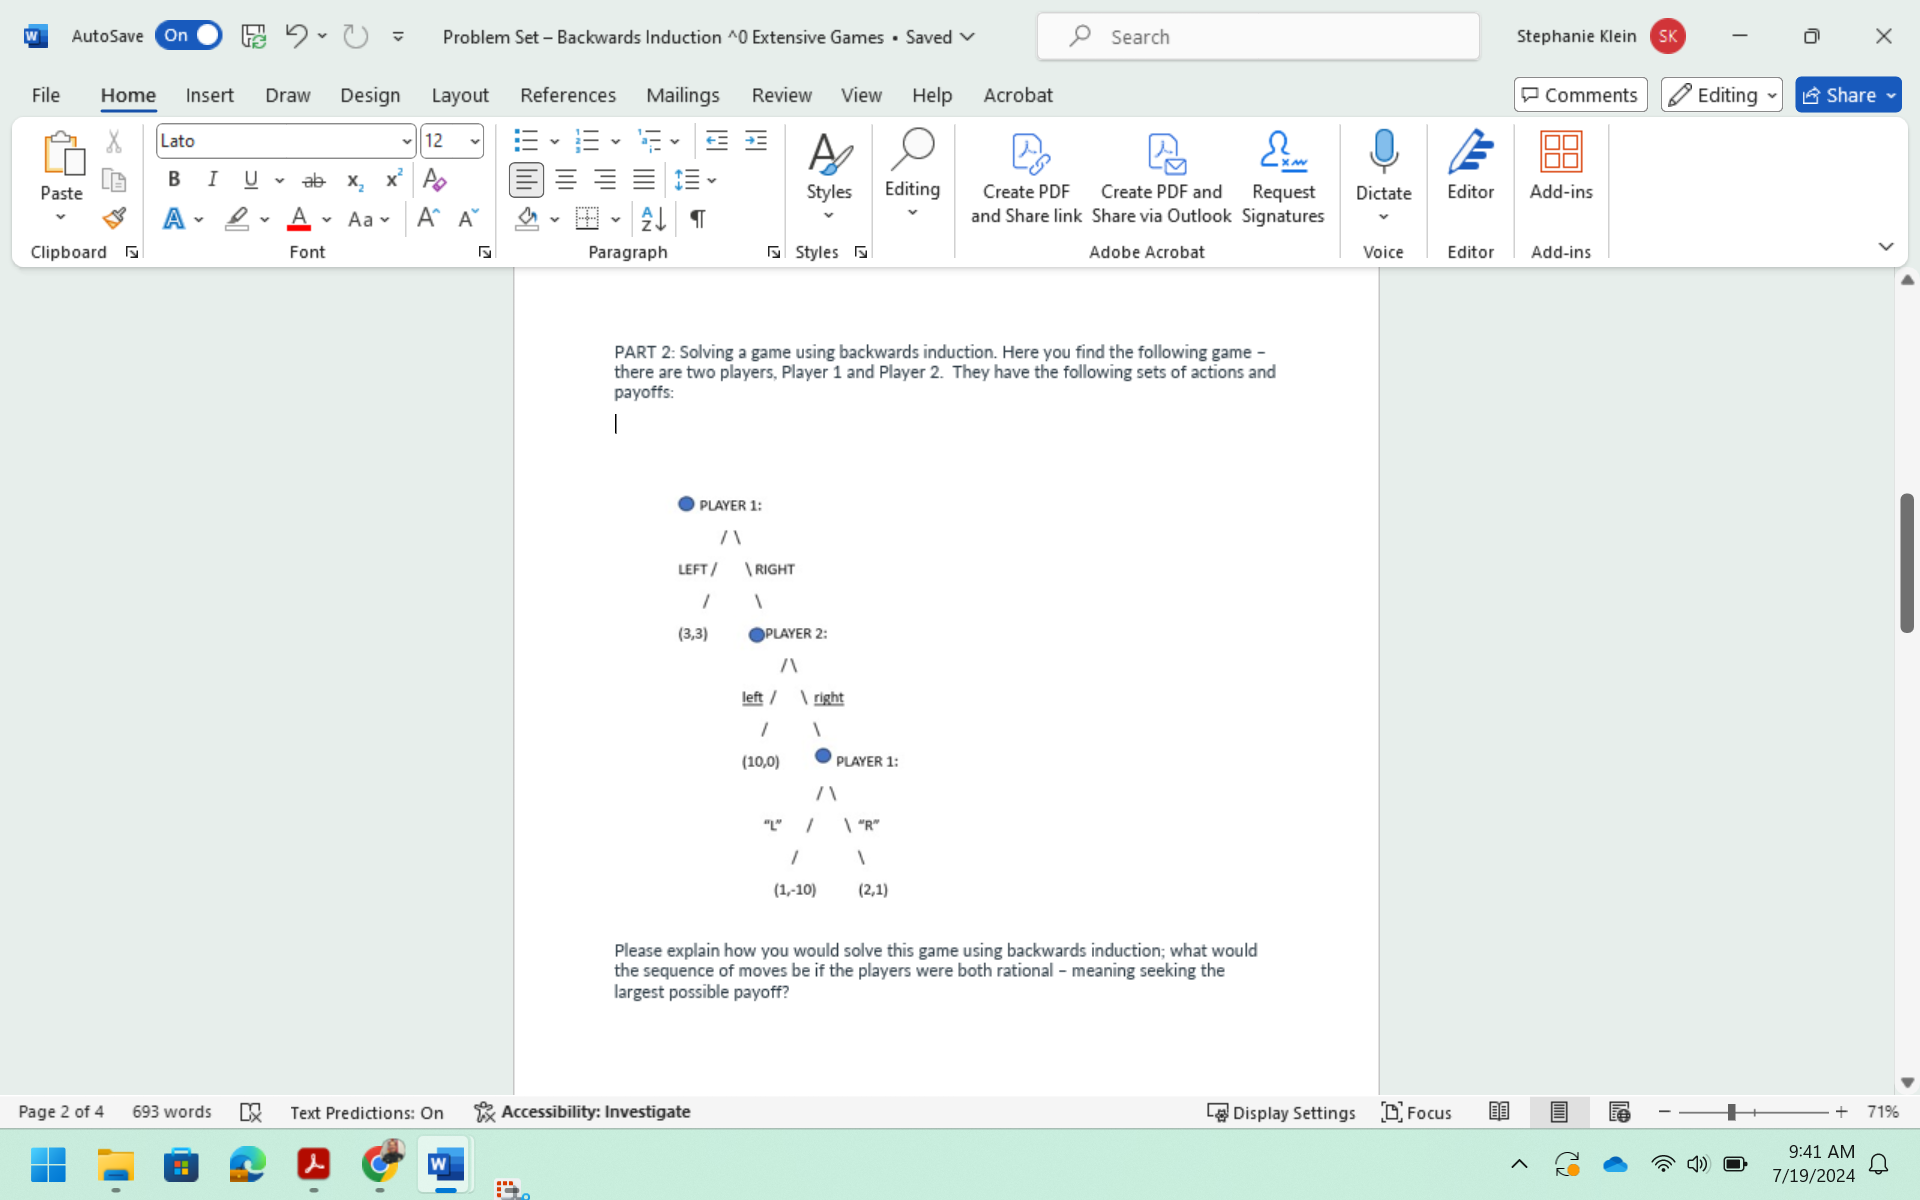
Task: Click the Sort paragraphs icon
Action: [x=653, y=218]
